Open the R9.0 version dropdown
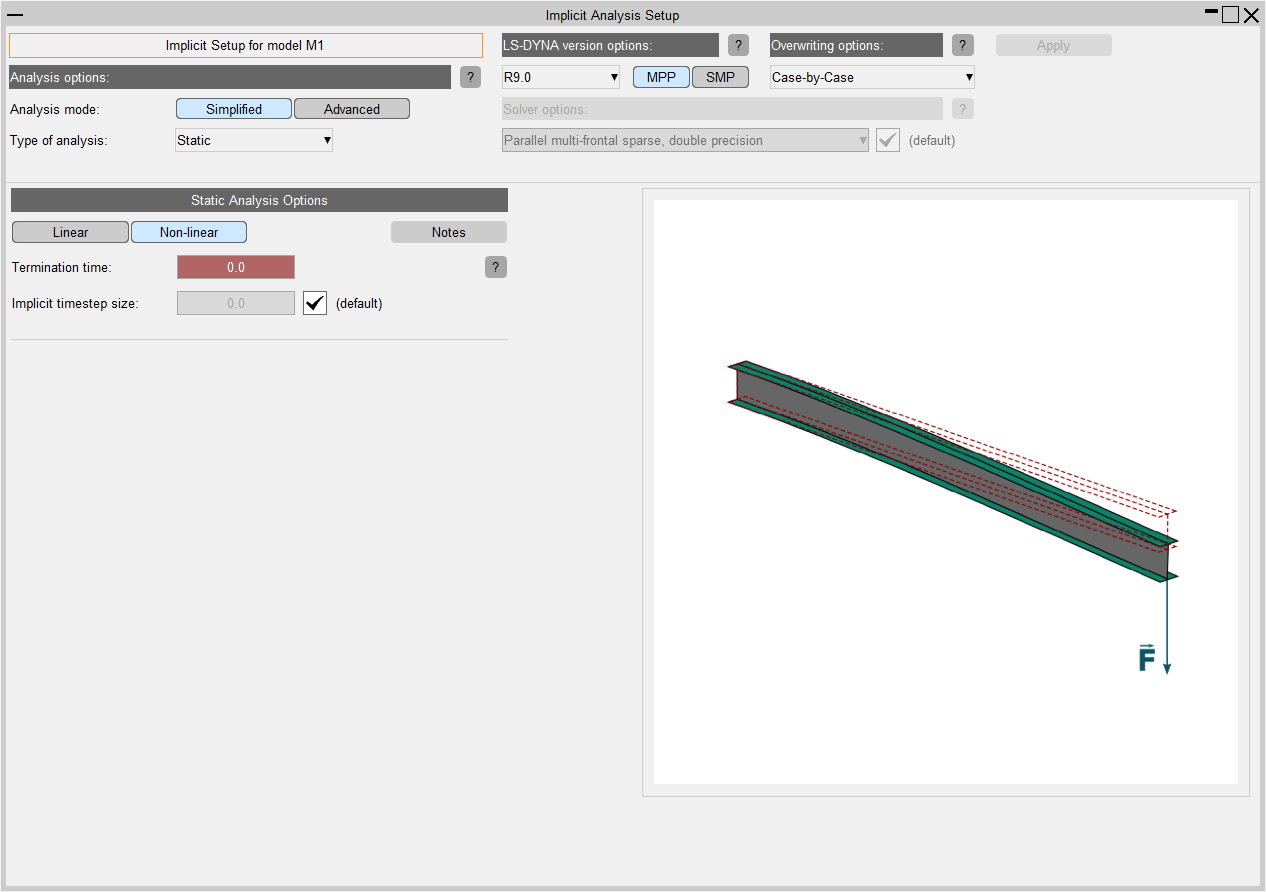This screenshot has height=892, width=1266. [561, 77]
